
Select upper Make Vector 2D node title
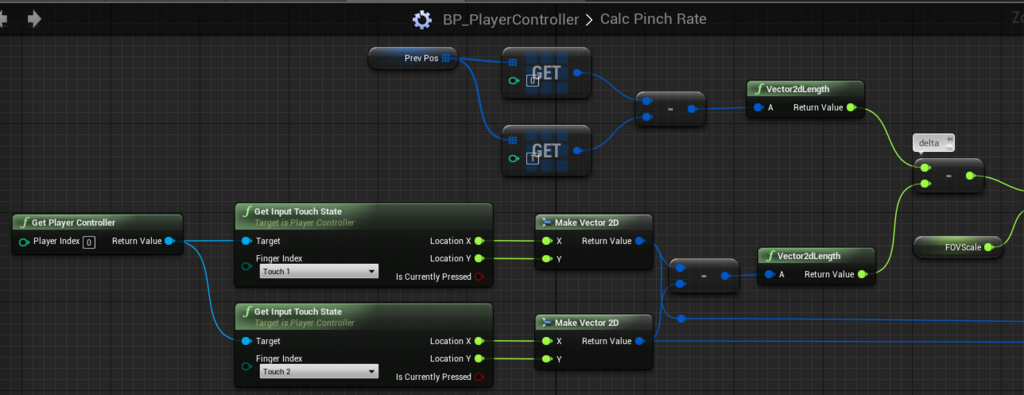(586, 223)
